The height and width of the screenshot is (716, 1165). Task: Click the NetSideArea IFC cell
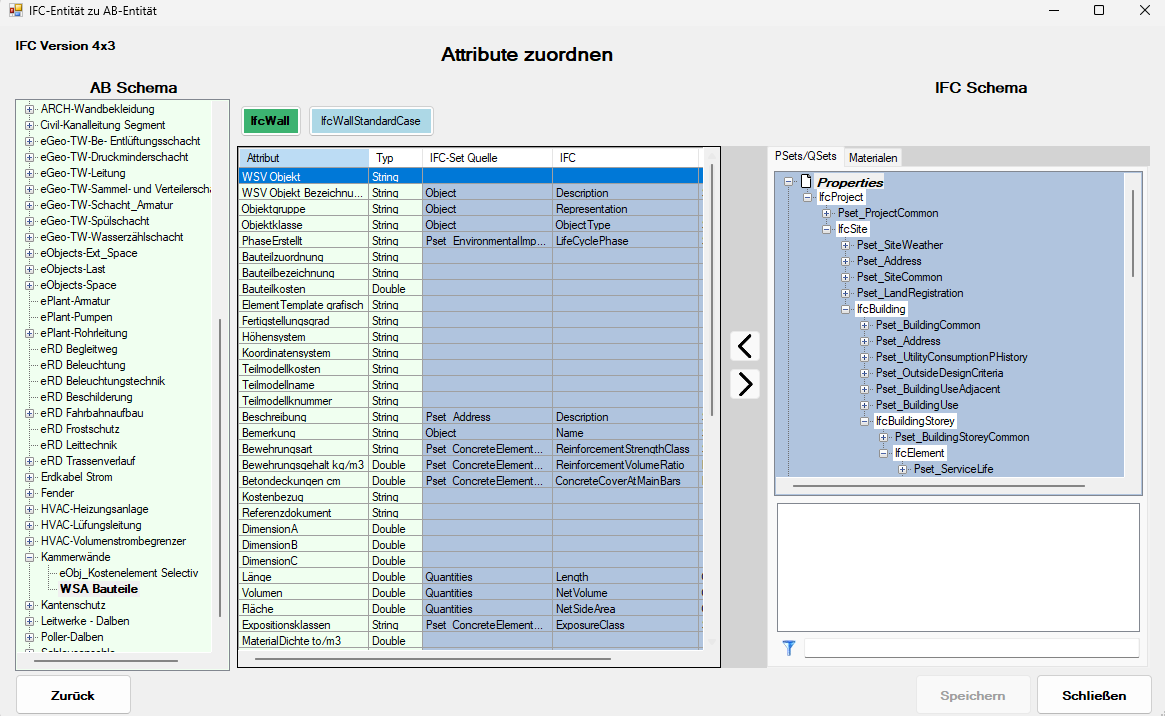[x=626, y=609]
